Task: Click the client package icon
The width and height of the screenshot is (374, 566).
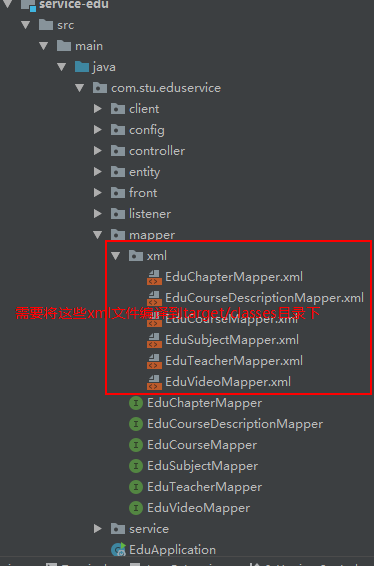Action: point(118,109)
